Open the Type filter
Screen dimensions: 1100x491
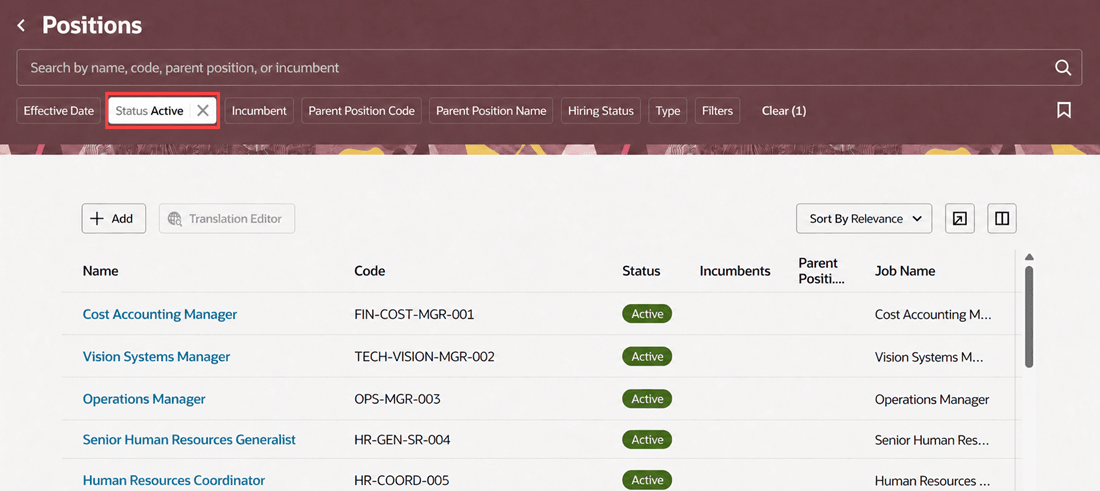(x=668, y=111)
